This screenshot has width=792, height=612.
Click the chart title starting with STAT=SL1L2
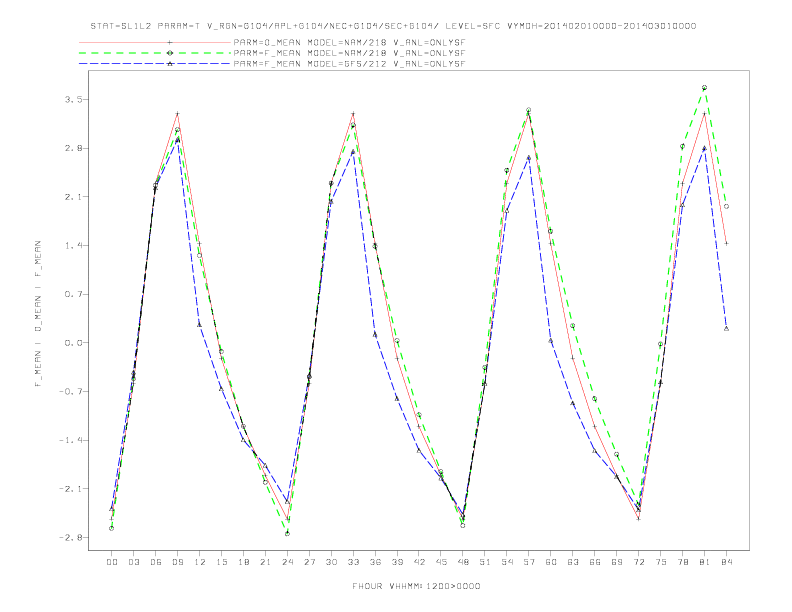[x=393, y=26]
